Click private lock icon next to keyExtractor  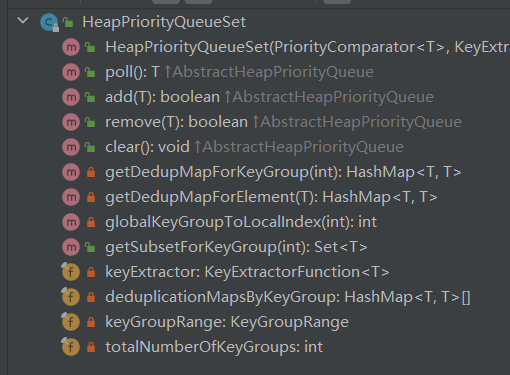[91, 272]
